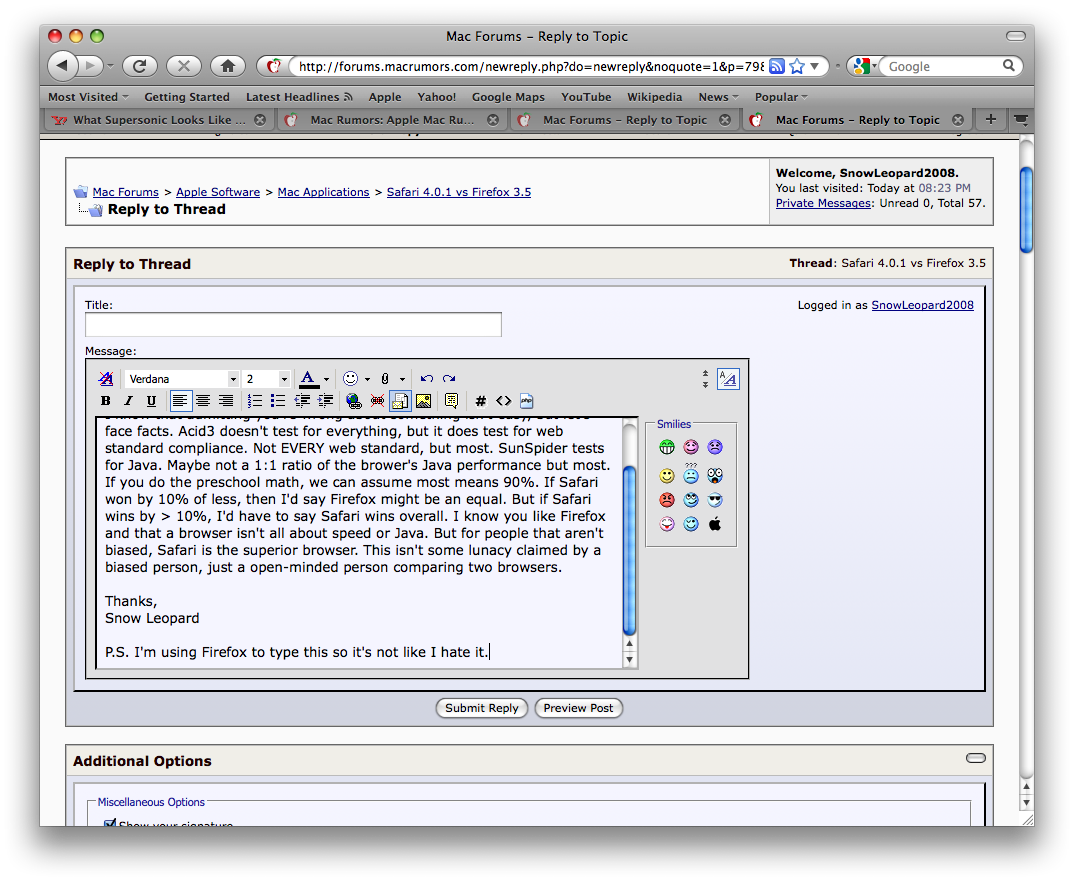The height and width of the screenshot is (881, 1074).
Task: Toggle bold formatting in message editor
Action: (105, 401)
